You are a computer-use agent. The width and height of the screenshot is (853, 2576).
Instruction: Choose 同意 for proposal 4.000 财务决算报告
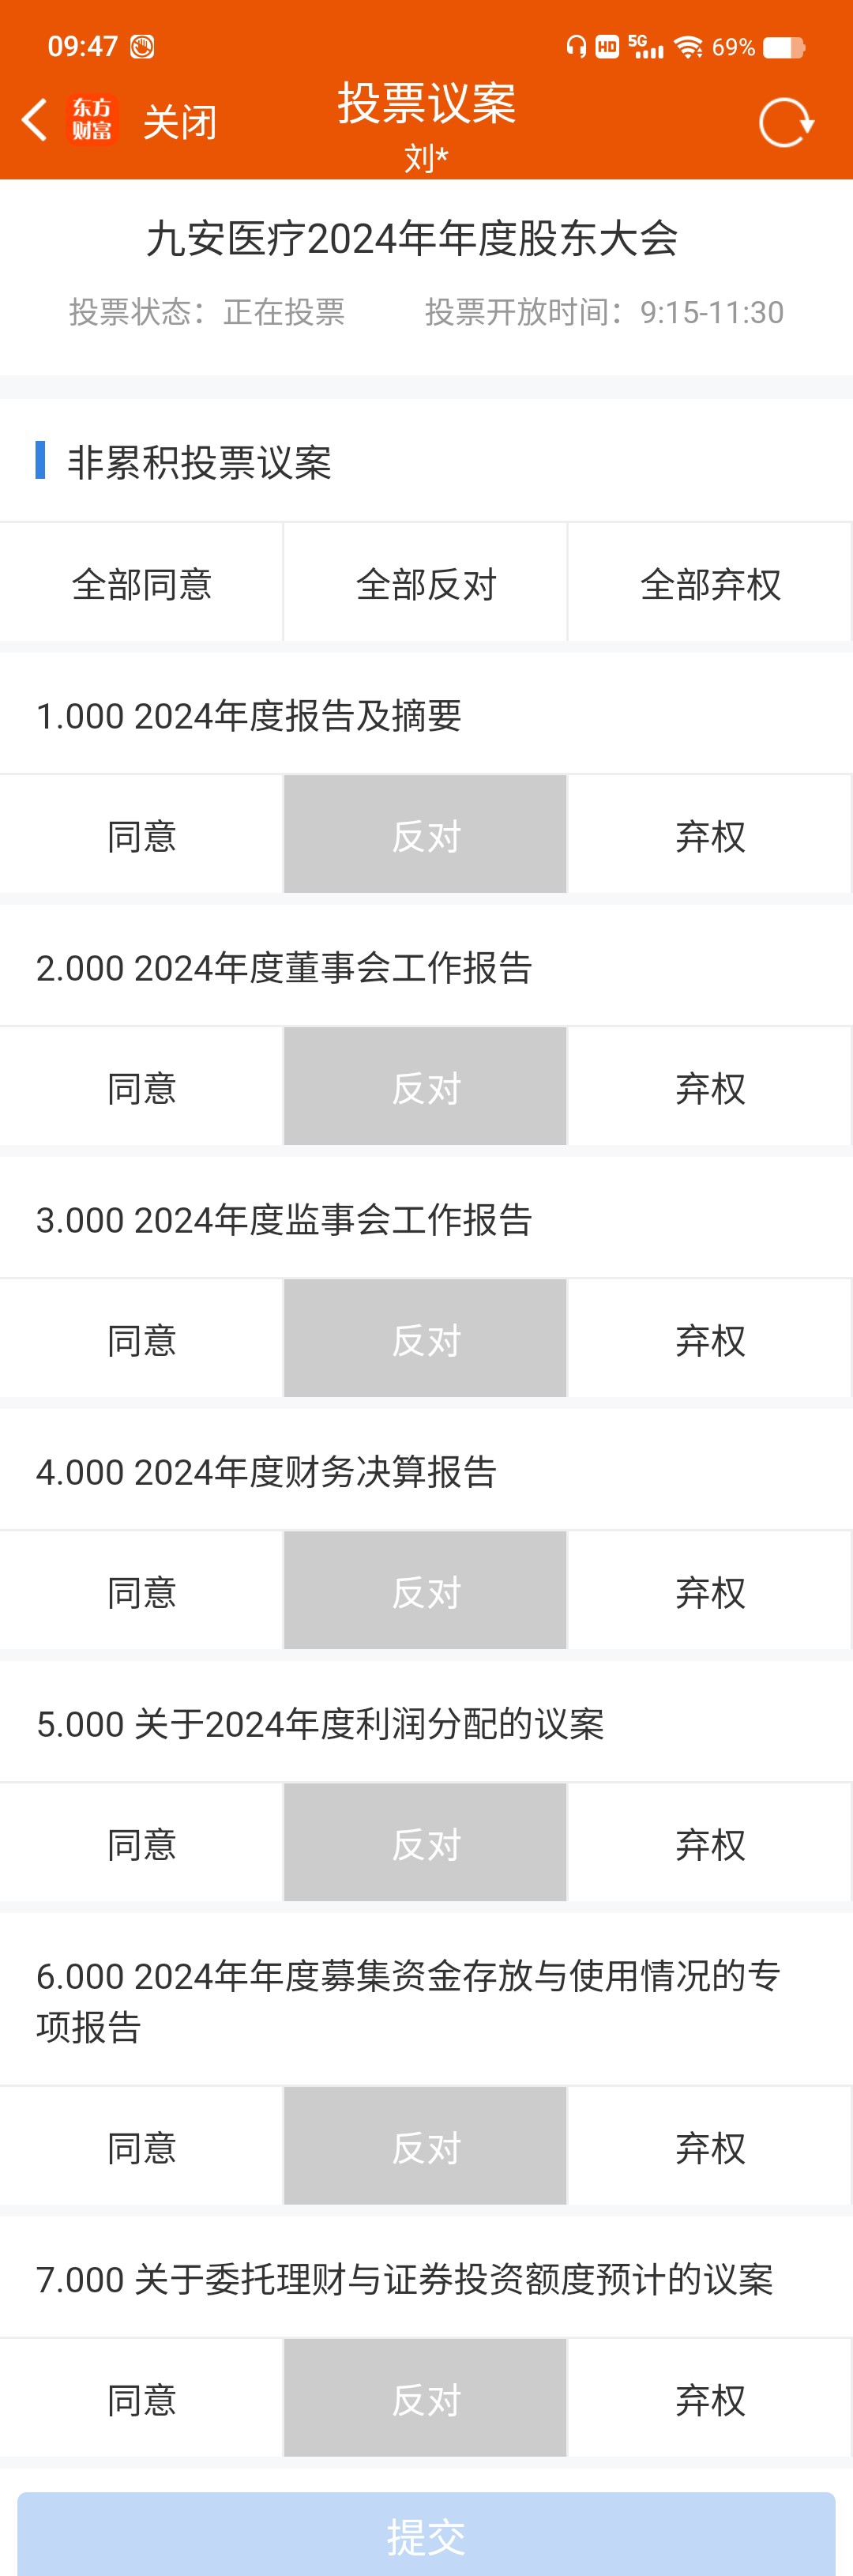click(141, 1591)
